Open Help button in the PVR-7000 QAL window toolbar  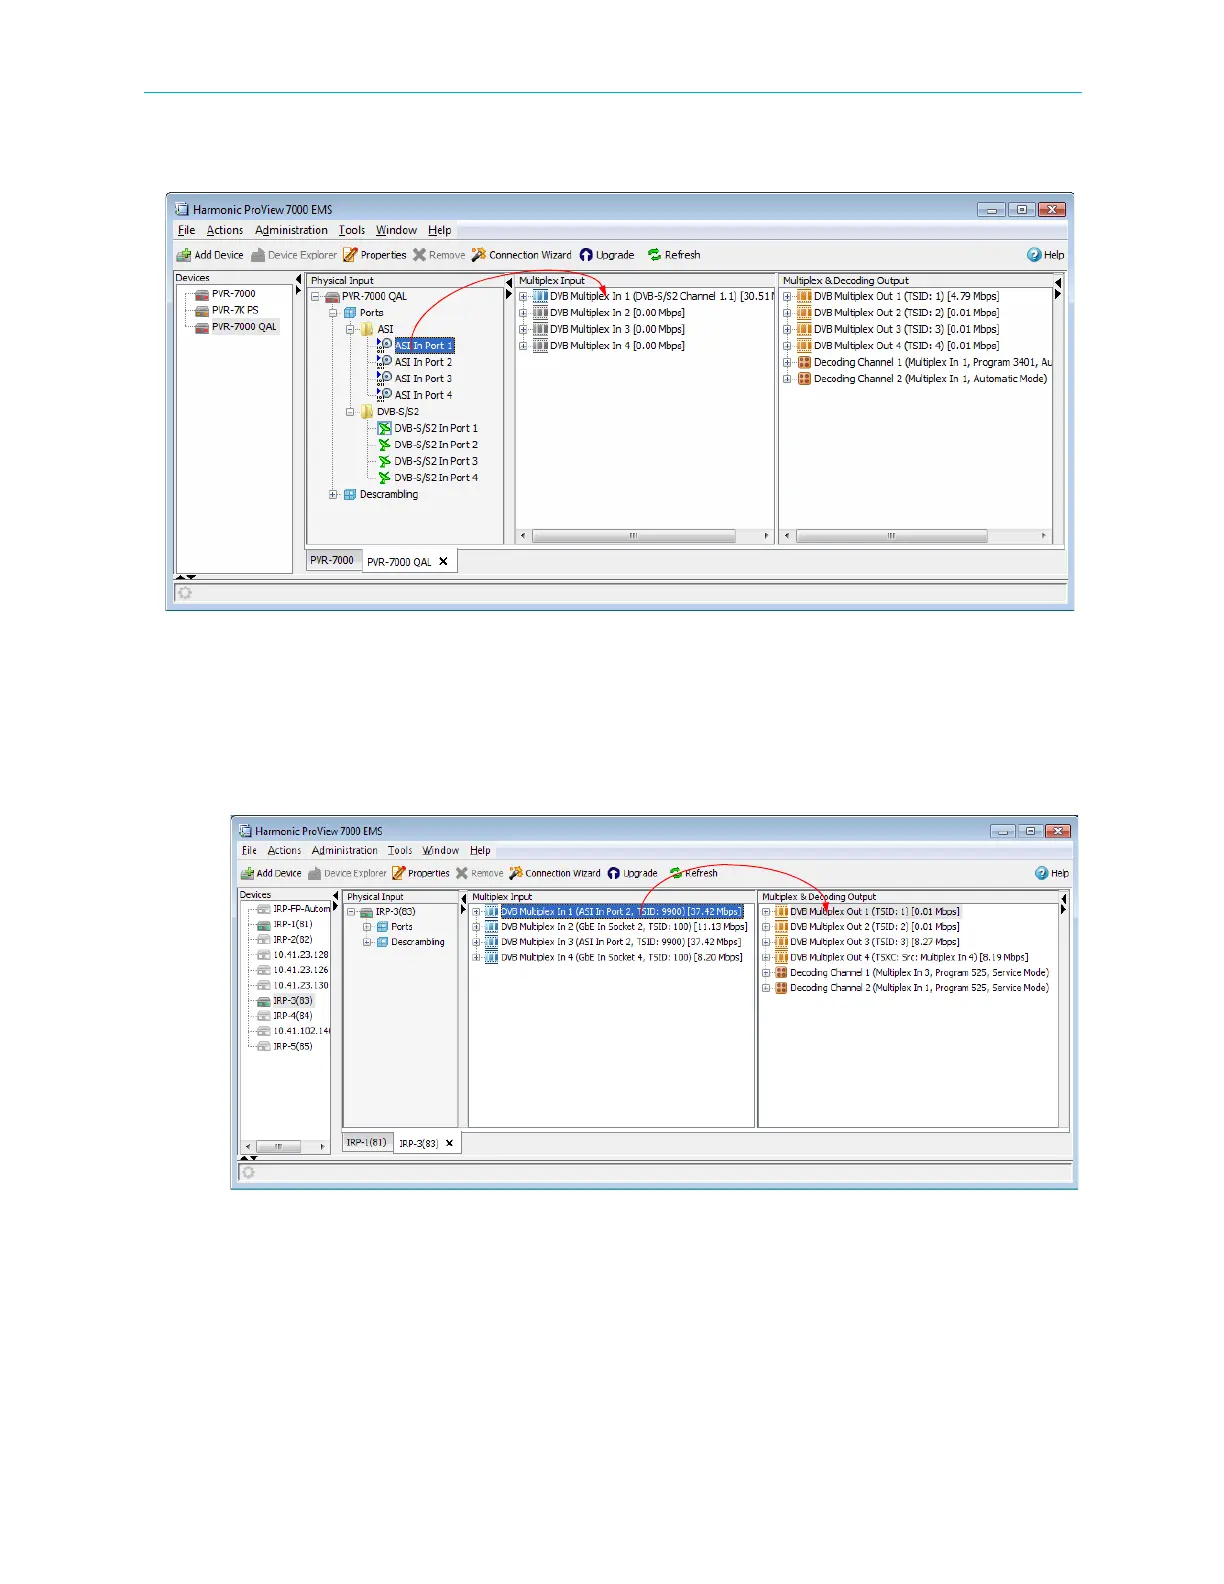tap(1046, 255)
